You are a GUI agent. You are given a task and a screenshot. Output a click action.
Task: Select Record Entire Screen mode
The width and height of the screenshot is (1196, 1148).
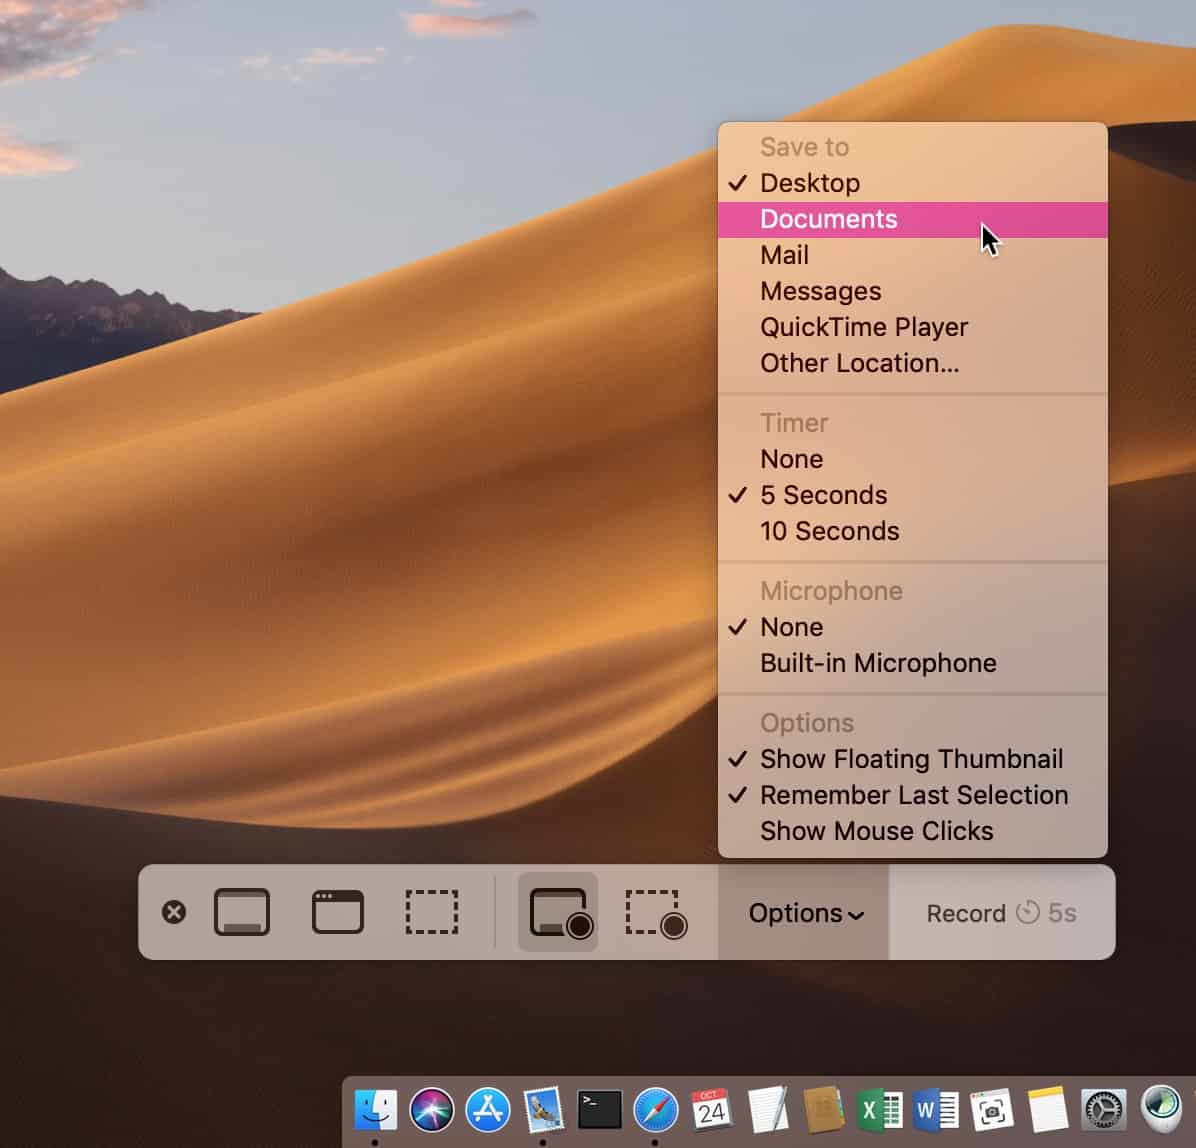(558, 912)
